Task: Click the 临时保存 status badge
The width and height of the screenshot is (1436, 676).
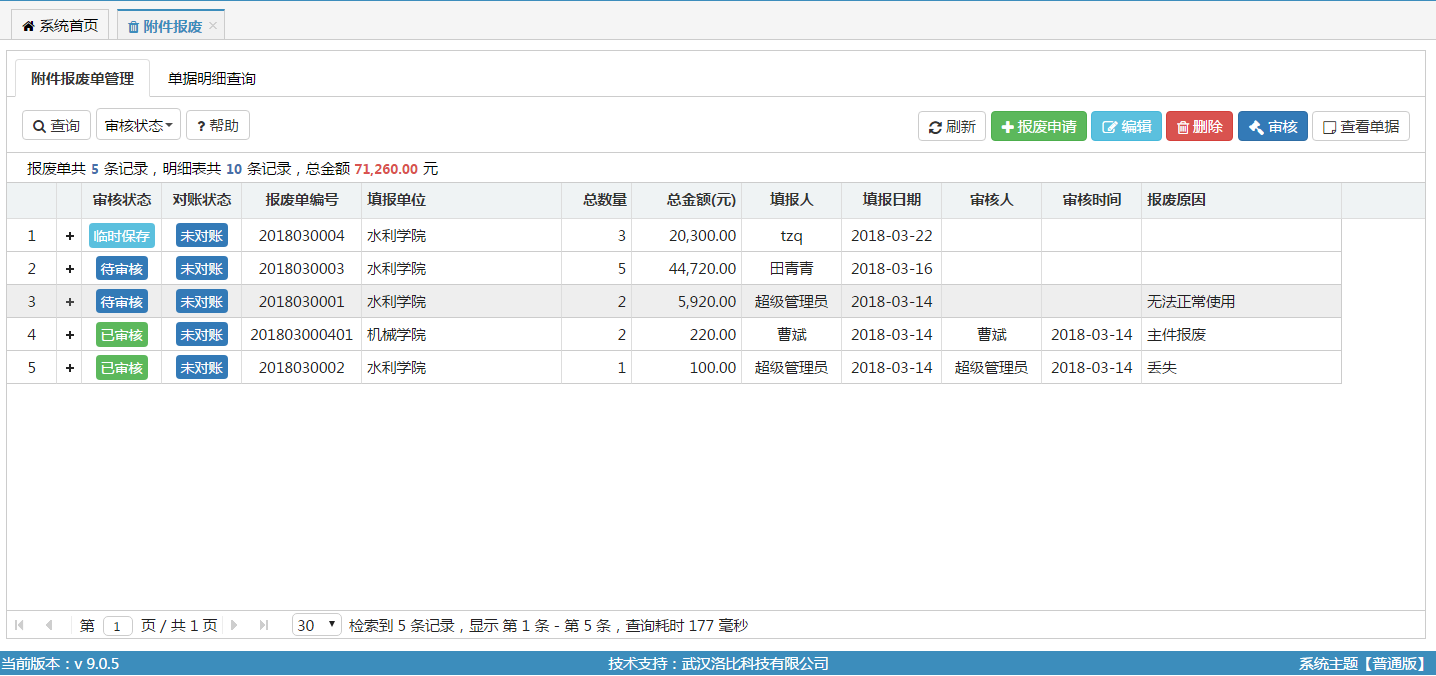Action: (x=122, y=236)
